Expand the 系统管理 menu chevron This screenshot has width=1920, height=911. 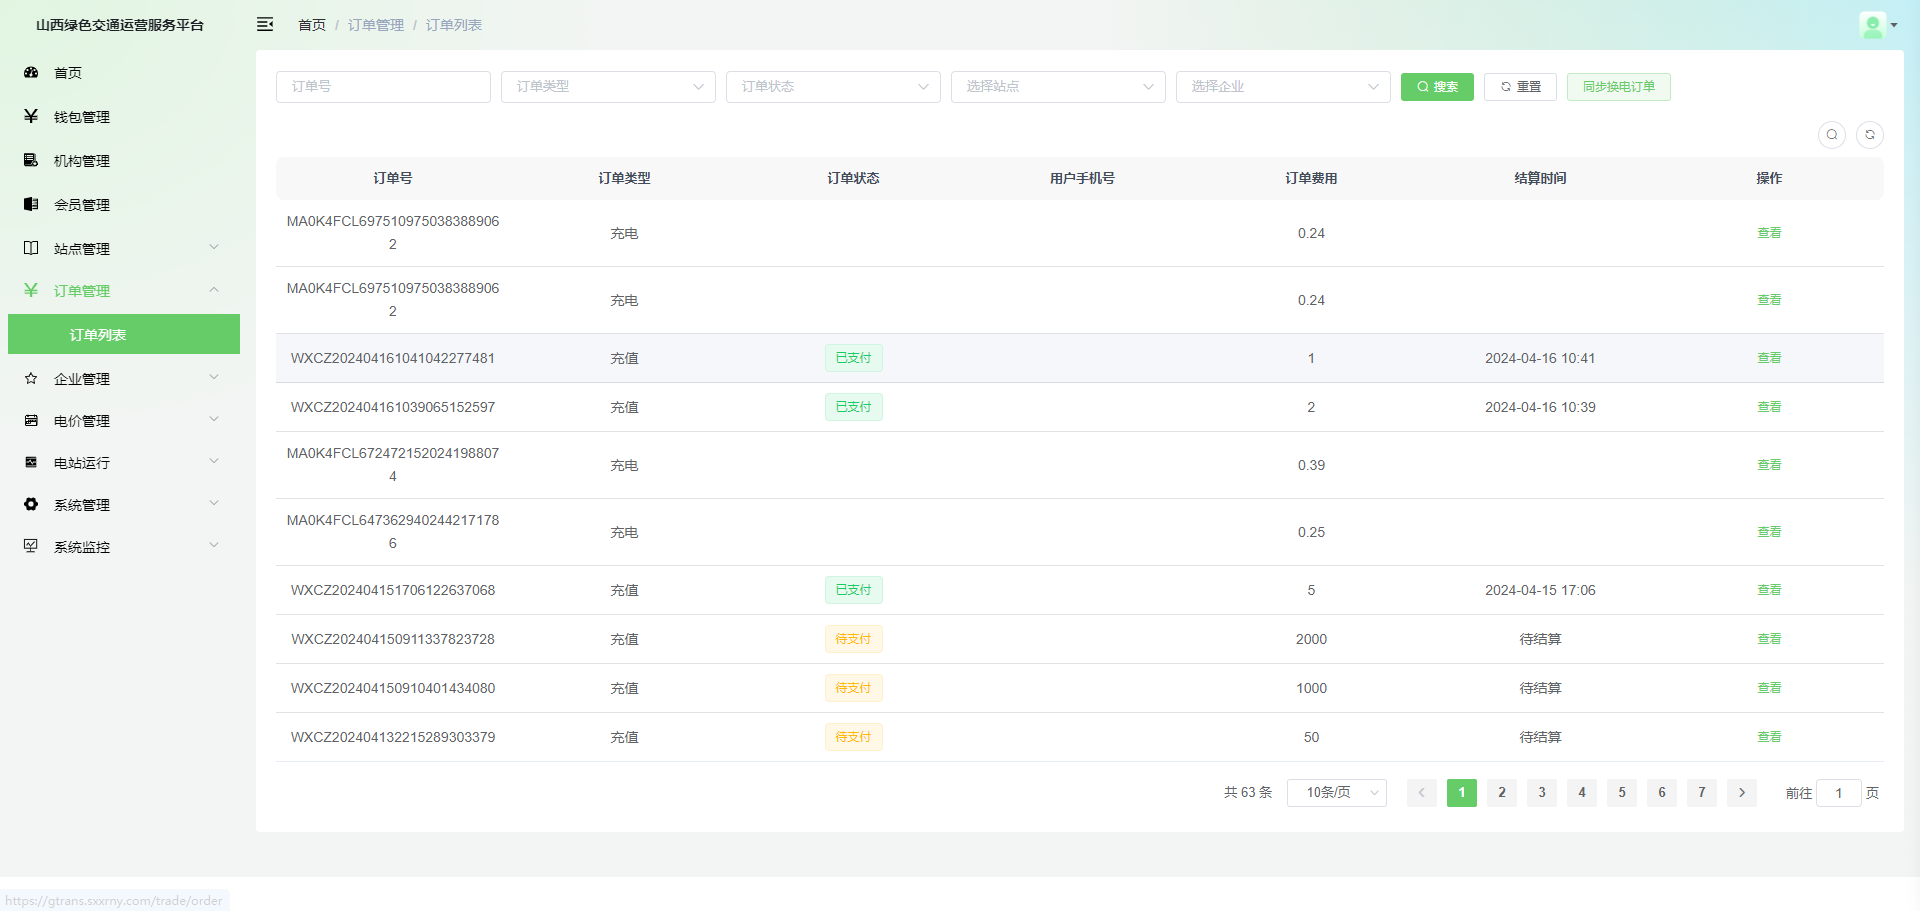pyautogui.click(x=214, y=503)
